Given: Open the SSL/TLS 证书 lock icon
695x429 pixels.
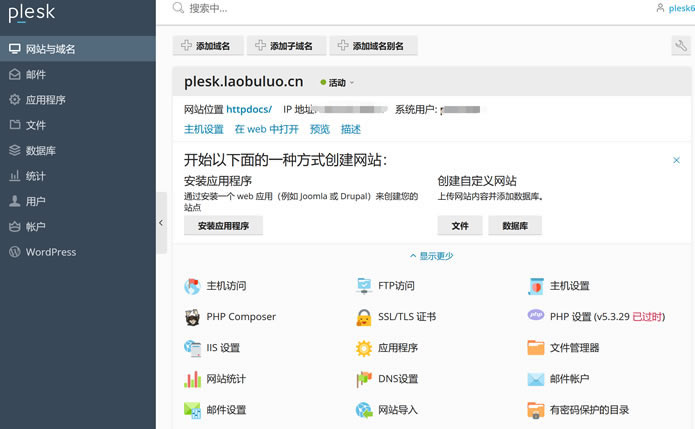Looking at the screenshot, I should tap(364, 317).
